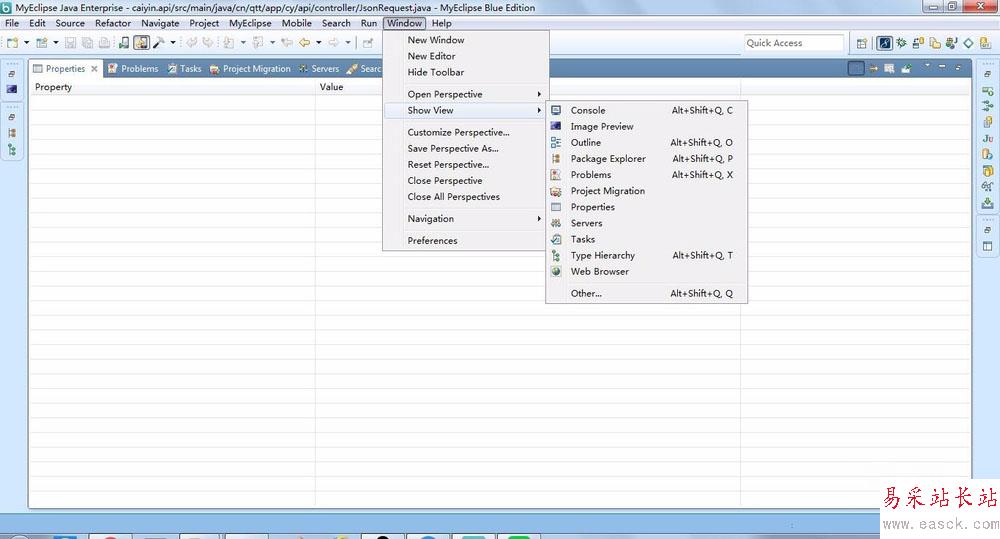1000x539 pixels.
Task: Click the Type Hierarchy icon in left sidebar
Action: point(11,150)
